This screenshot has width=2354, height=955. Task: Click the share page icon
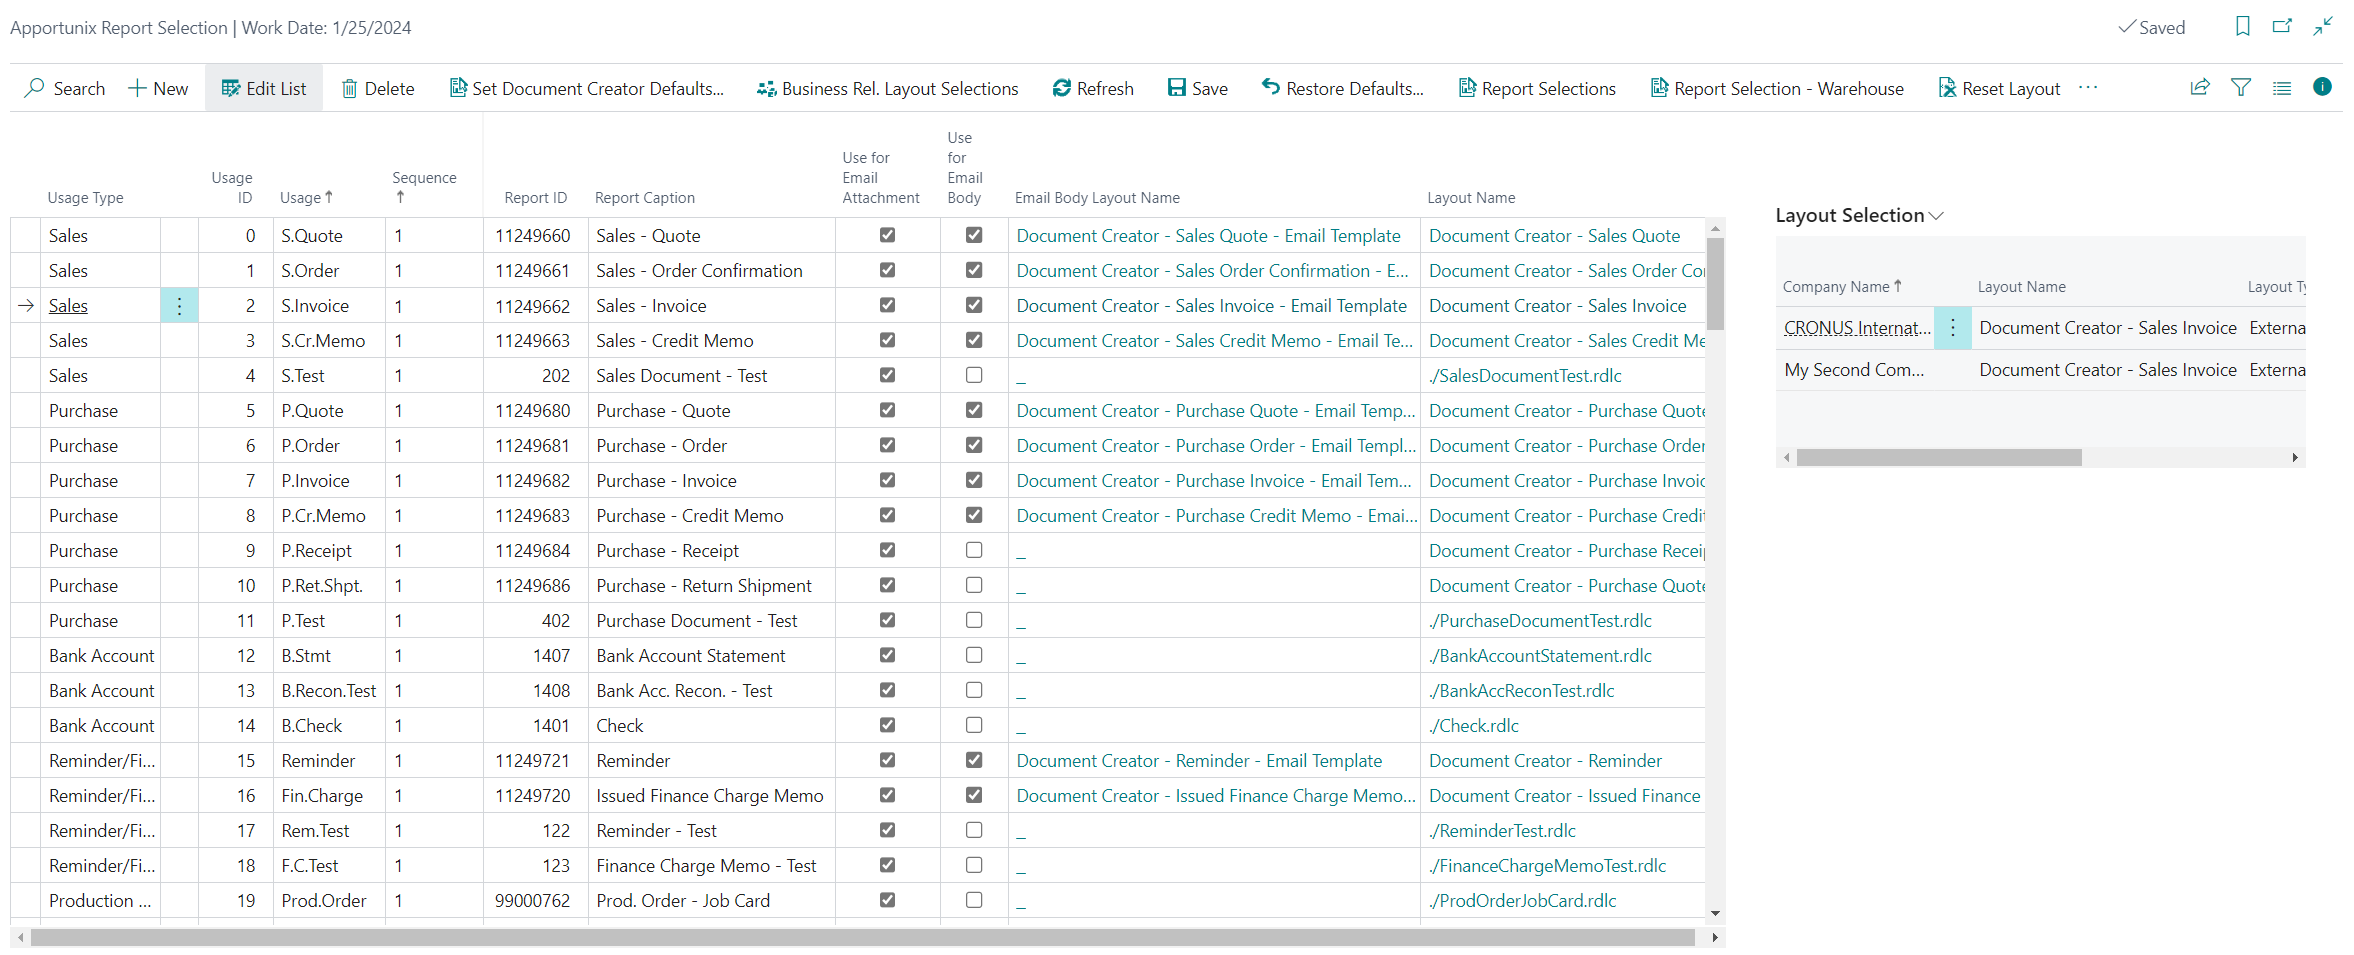pos(2200,88)
